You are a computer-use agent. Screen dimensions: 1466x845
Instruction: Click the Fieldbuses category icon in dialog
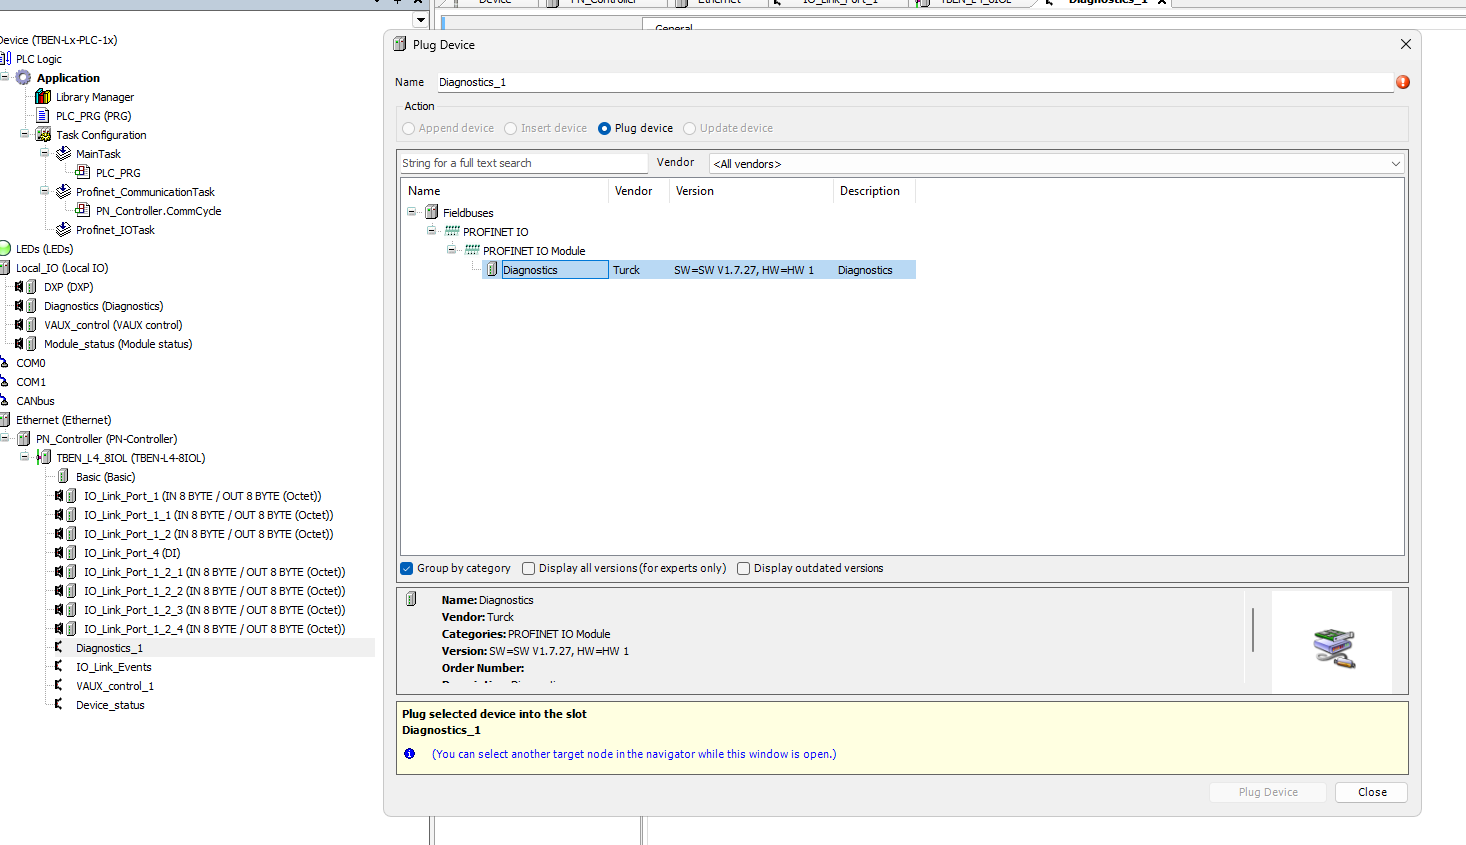(x=431, y=213)
